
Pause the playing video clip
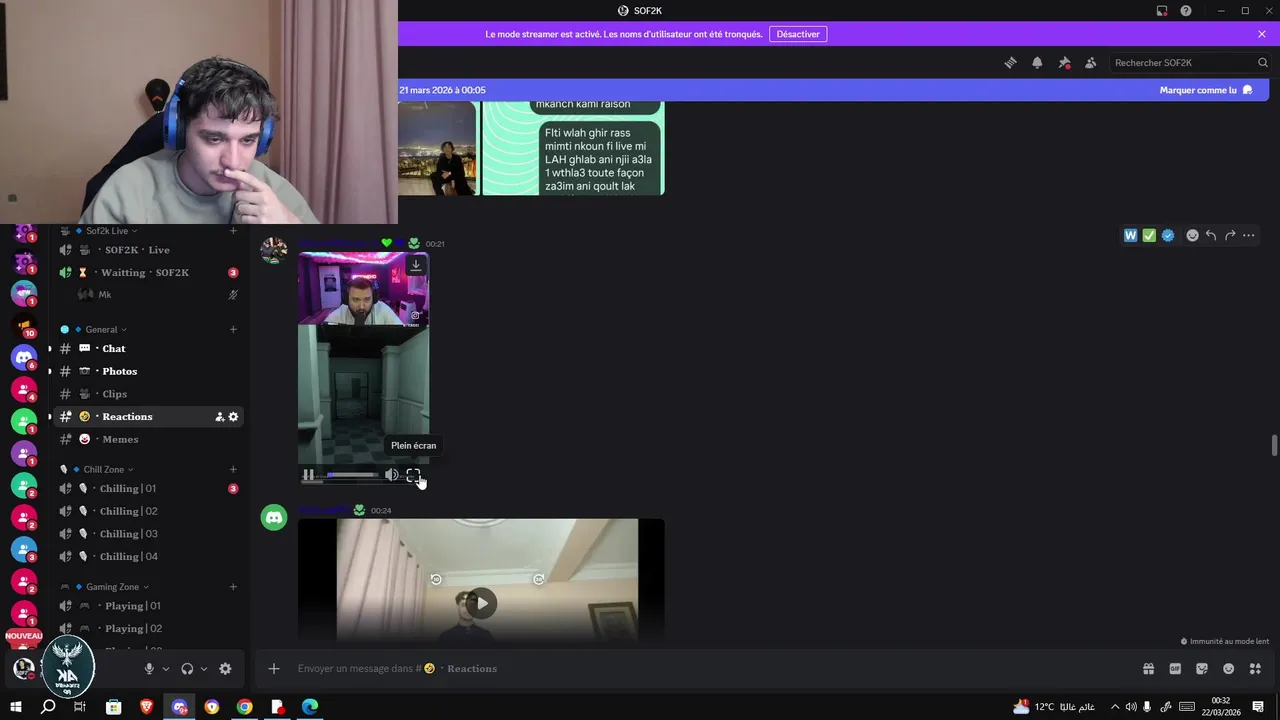click(309, 475)
